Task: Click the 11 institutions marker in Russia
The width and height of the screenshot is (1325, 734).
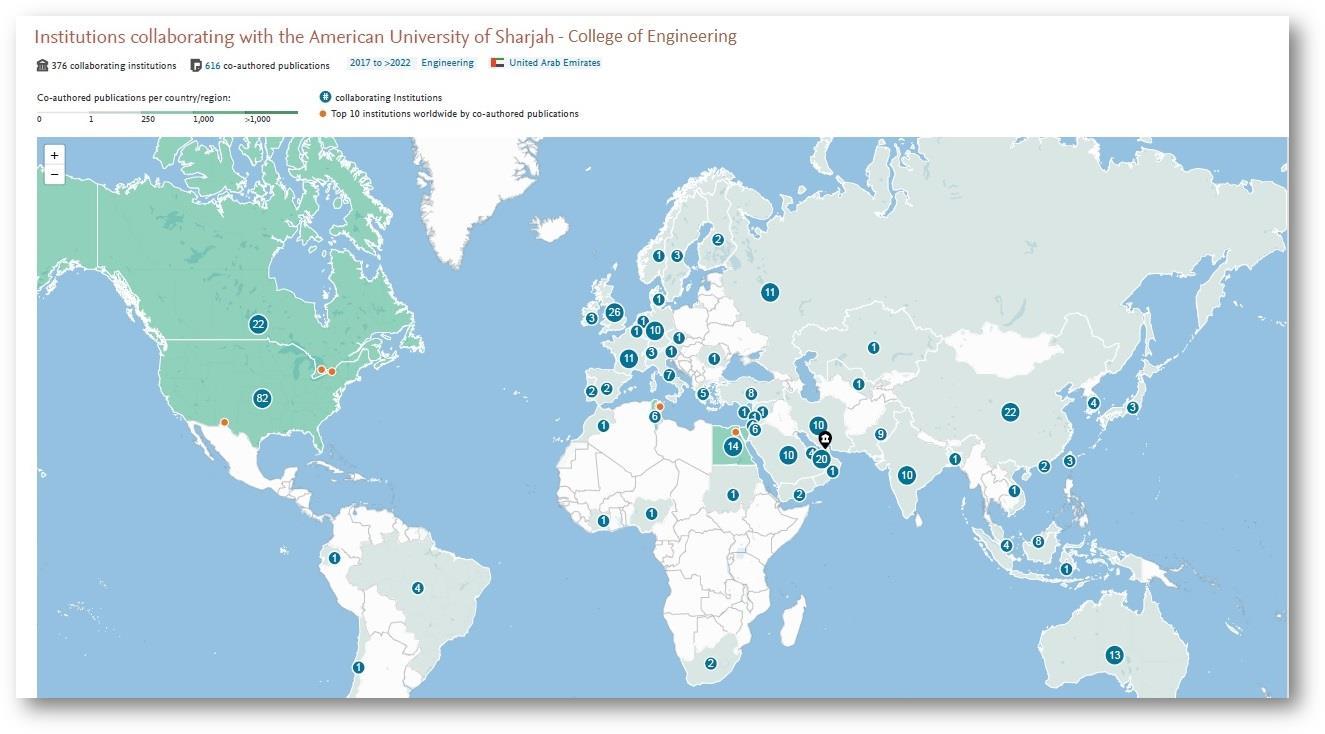Action: [769, 292]
